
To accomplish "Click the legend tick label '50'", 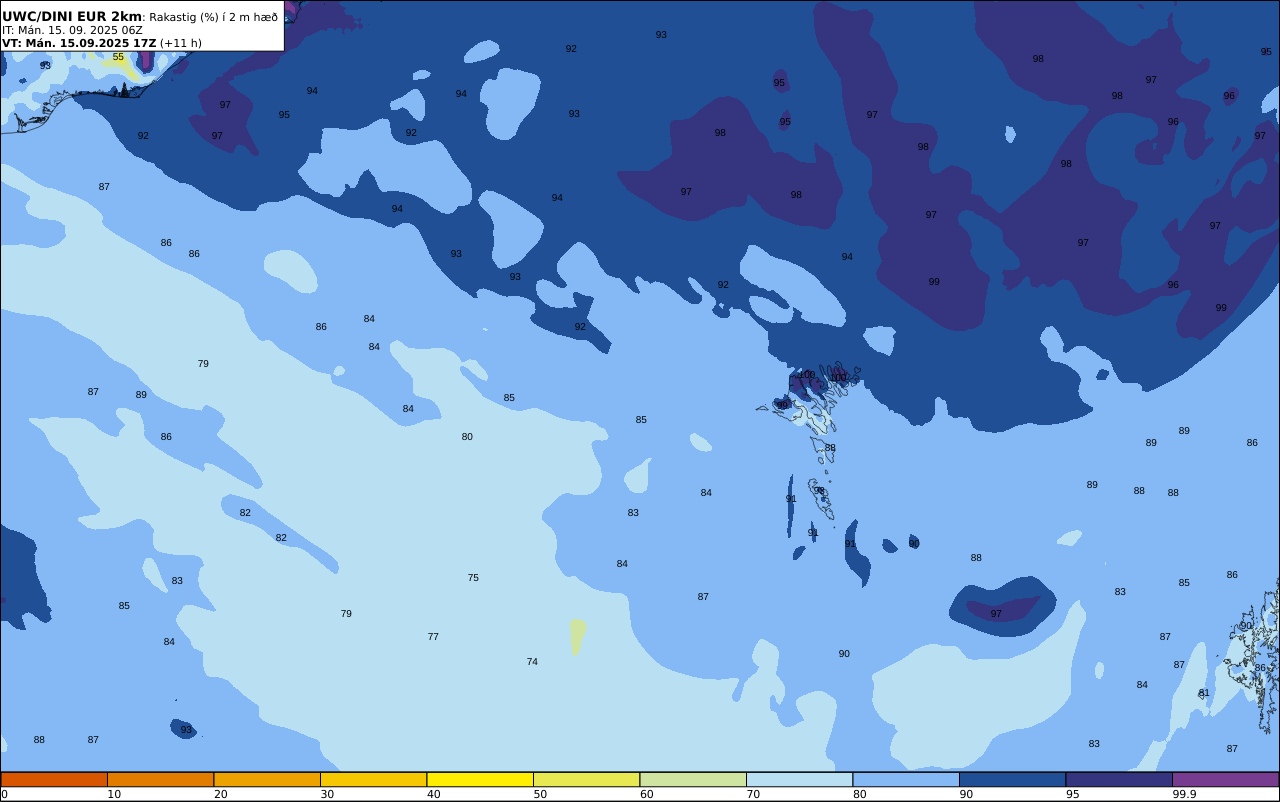I will (x=540, y=794).
